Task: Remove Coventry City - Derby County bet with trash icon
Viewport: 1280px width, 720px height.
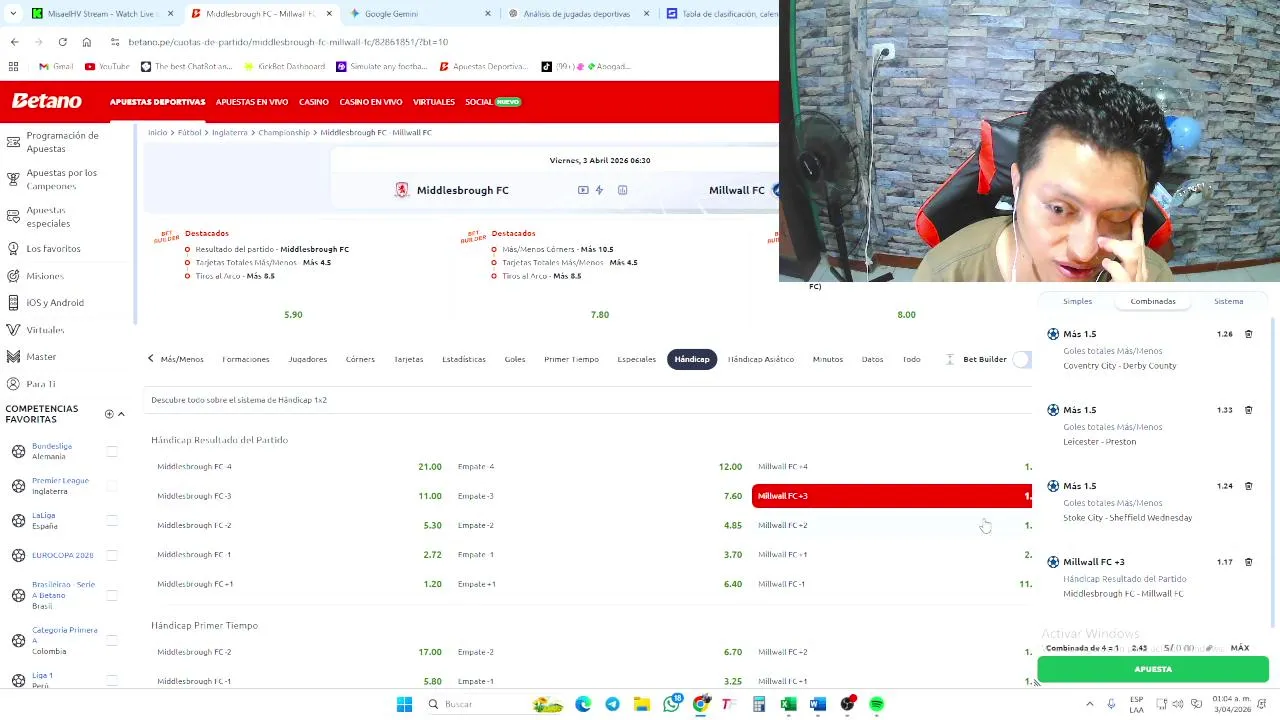Action: [x=1248, y=334]
